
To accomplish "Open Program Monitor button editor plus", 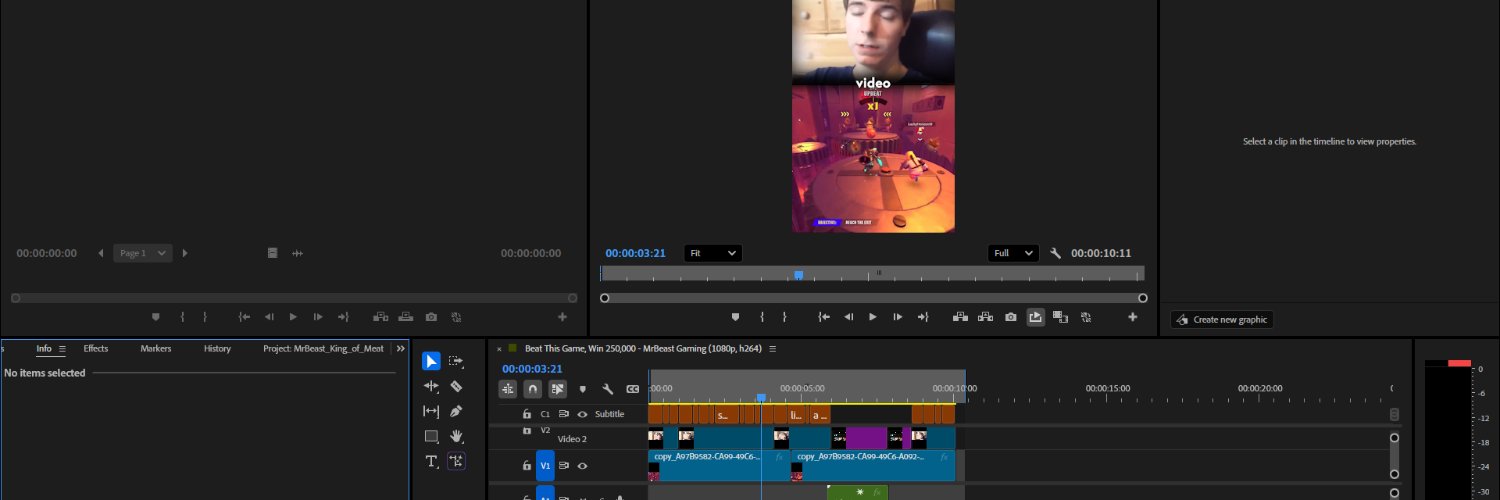I will click(1133, 317).
